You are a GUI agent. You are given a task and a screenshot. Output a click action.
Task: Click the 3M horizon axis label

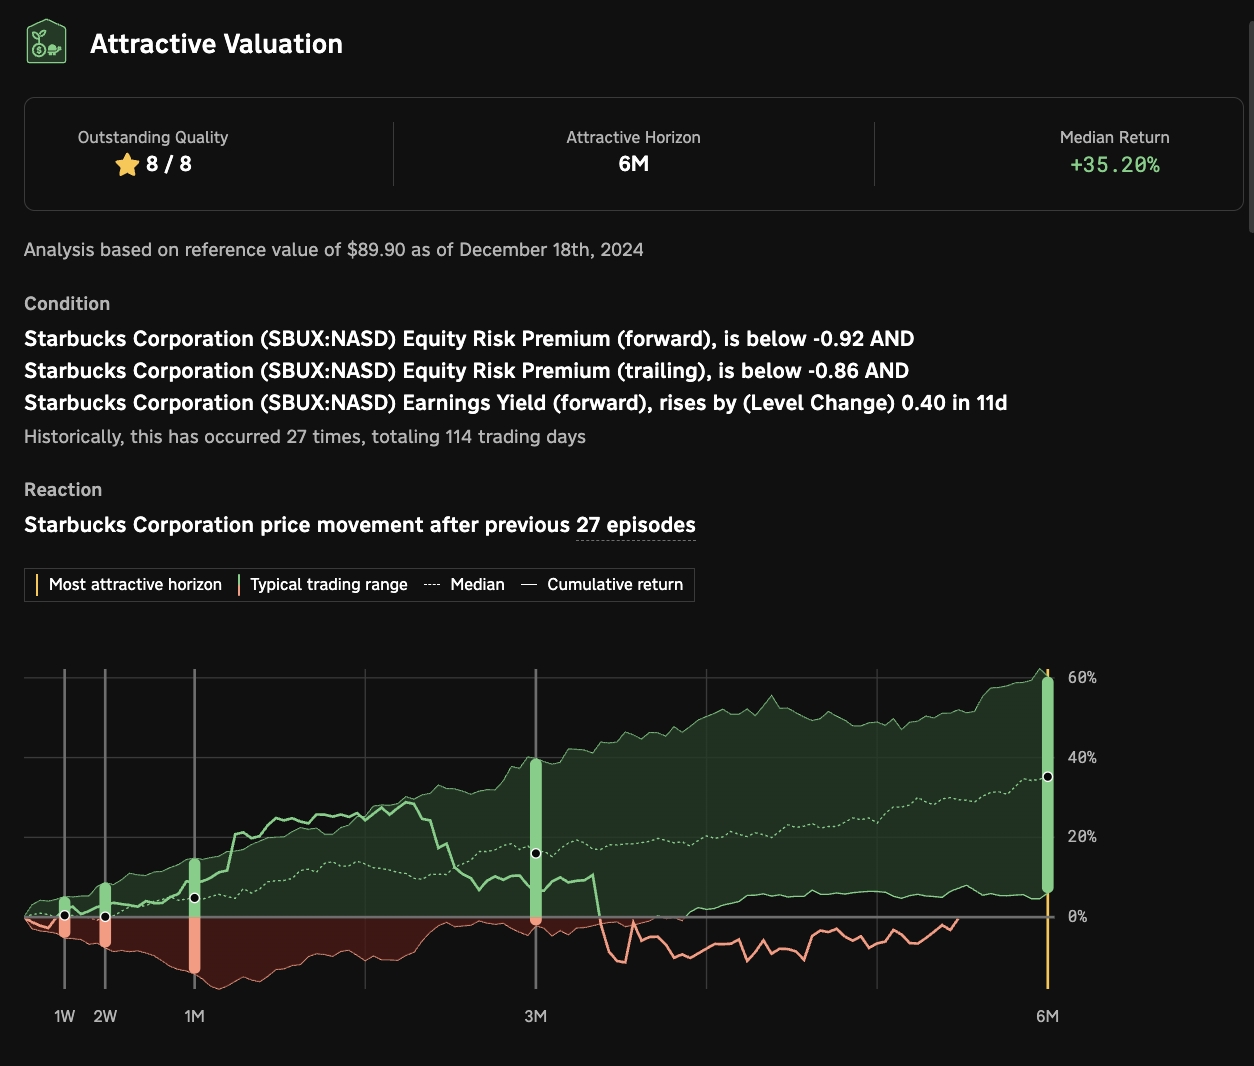coord(535,1016)
